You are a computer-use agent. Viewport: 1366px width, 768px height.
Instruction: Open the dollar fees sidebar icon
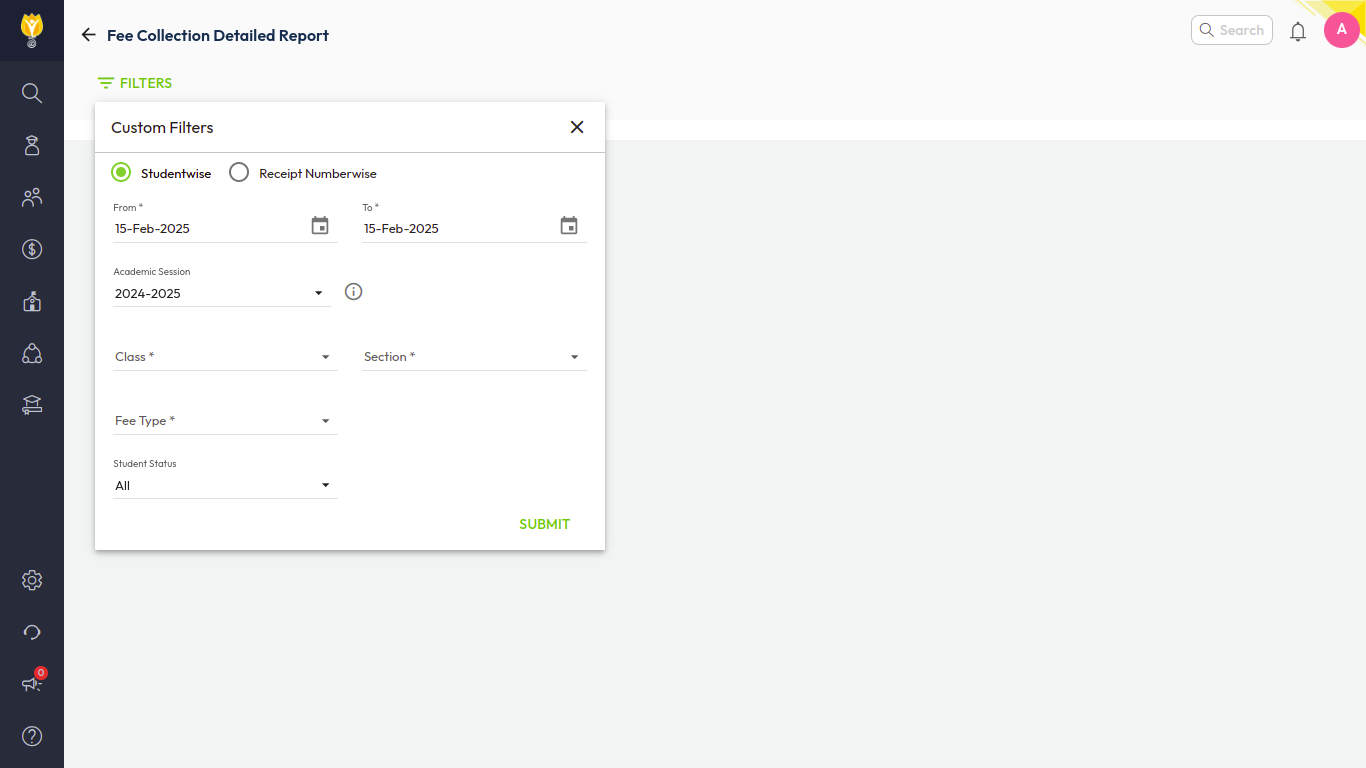pyautogui.click(x=32, y=249)
